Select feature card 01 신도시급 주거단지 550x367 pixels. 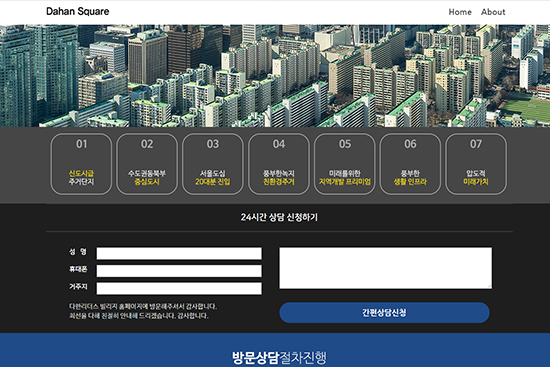point(81,164)
